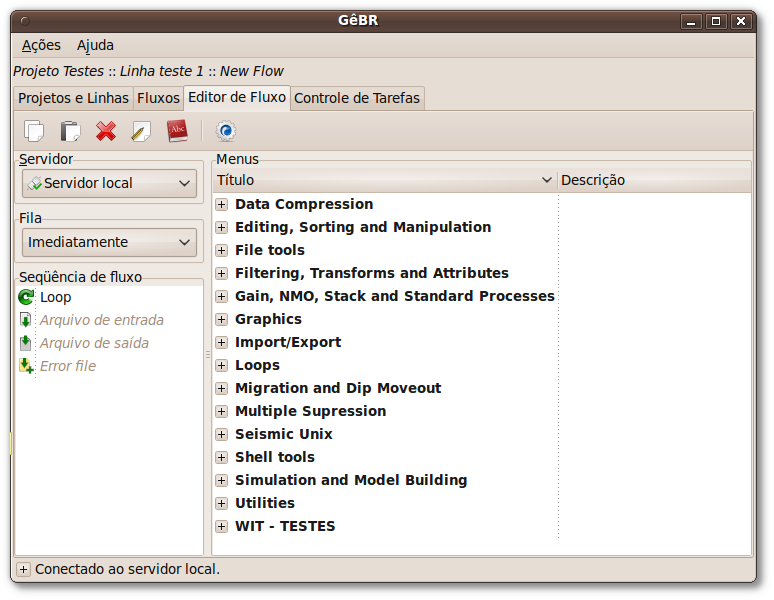Expand the Multiple Supression category
Viewport: 774px width, 600px height.
(x=222, y=412)
